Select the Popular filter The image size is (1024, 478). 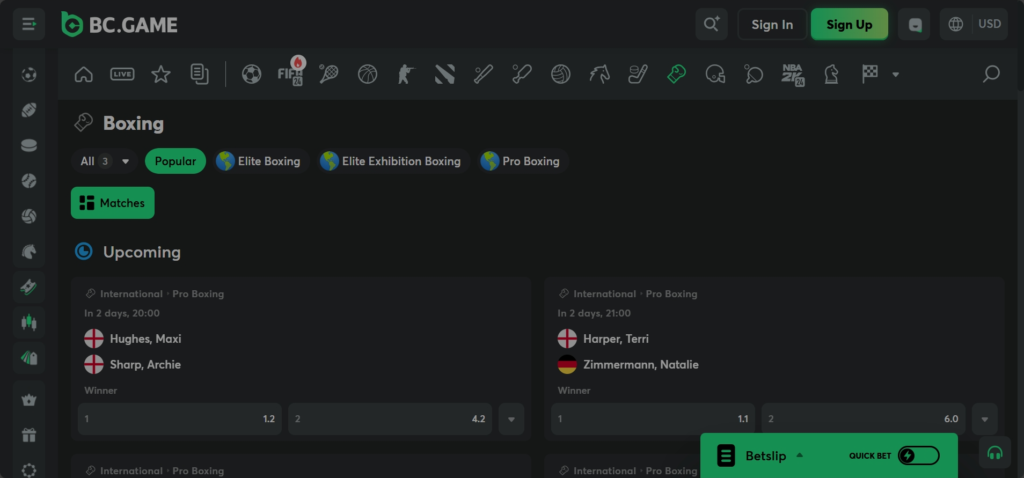pyautogui.click(x=175, y=161)
